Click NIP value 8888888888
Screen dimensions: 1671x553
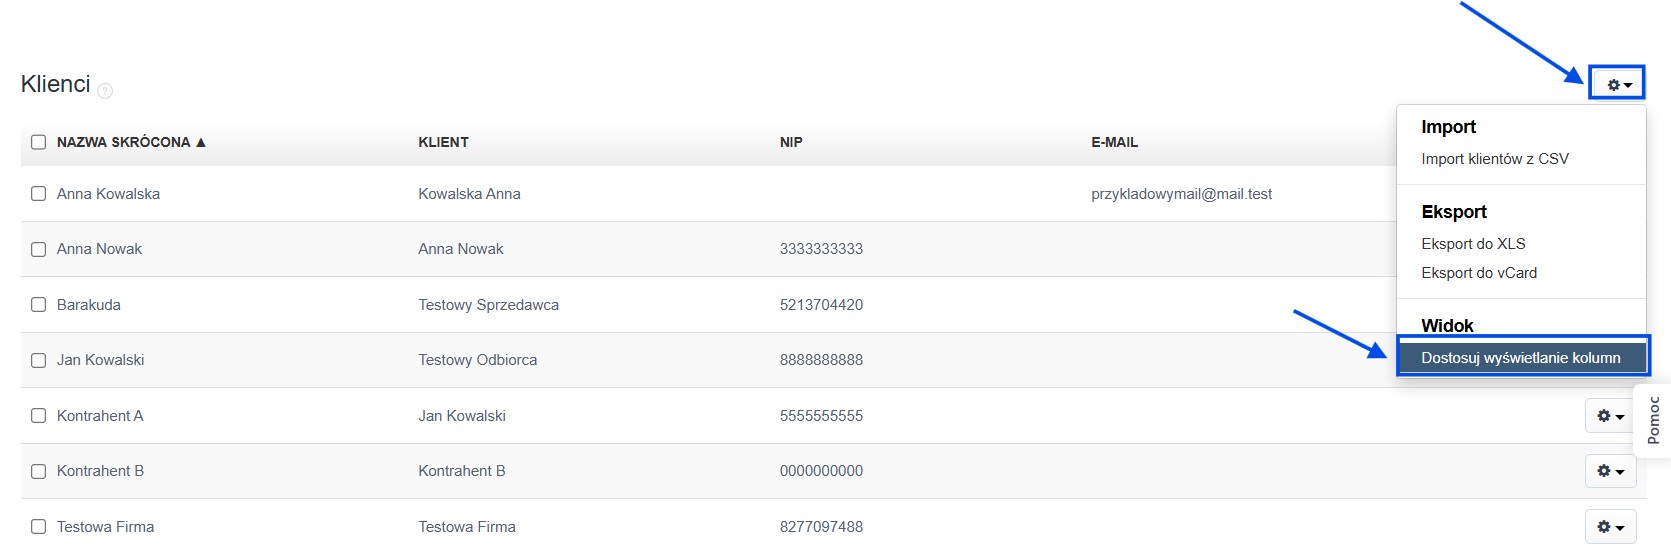[x=821, y=360]
